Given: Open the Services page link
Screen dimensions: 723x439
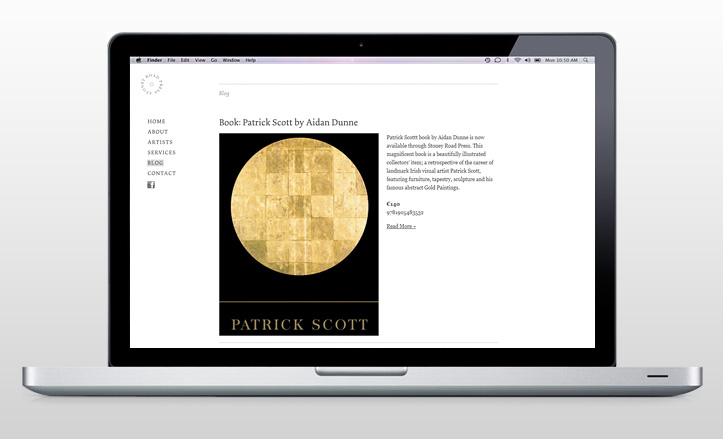Looking at the screenshot, I should [x=161, y=153].
